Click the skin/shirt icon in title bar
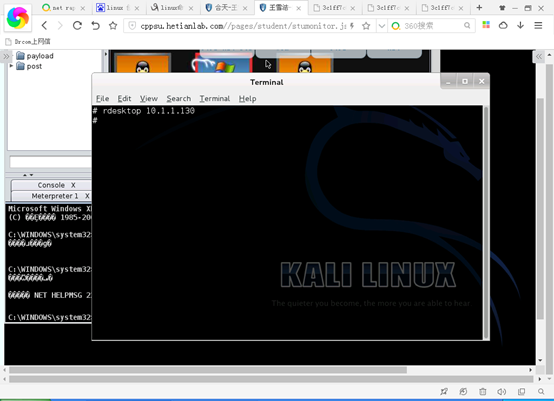The image size is (554, 401). pyautogui.click(x=502, y=8)
